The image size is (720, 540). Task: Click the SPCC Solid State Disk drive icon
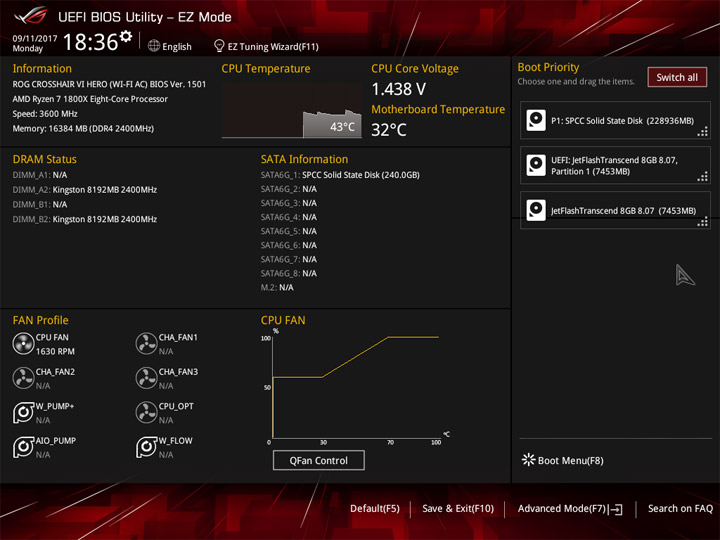coord(536,120)
